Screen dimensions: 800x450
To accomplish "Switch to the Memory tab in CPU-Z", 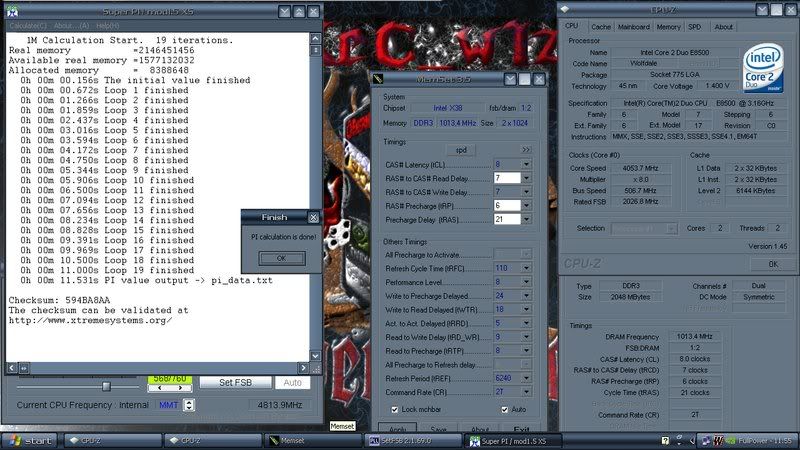I will [668, 27].
